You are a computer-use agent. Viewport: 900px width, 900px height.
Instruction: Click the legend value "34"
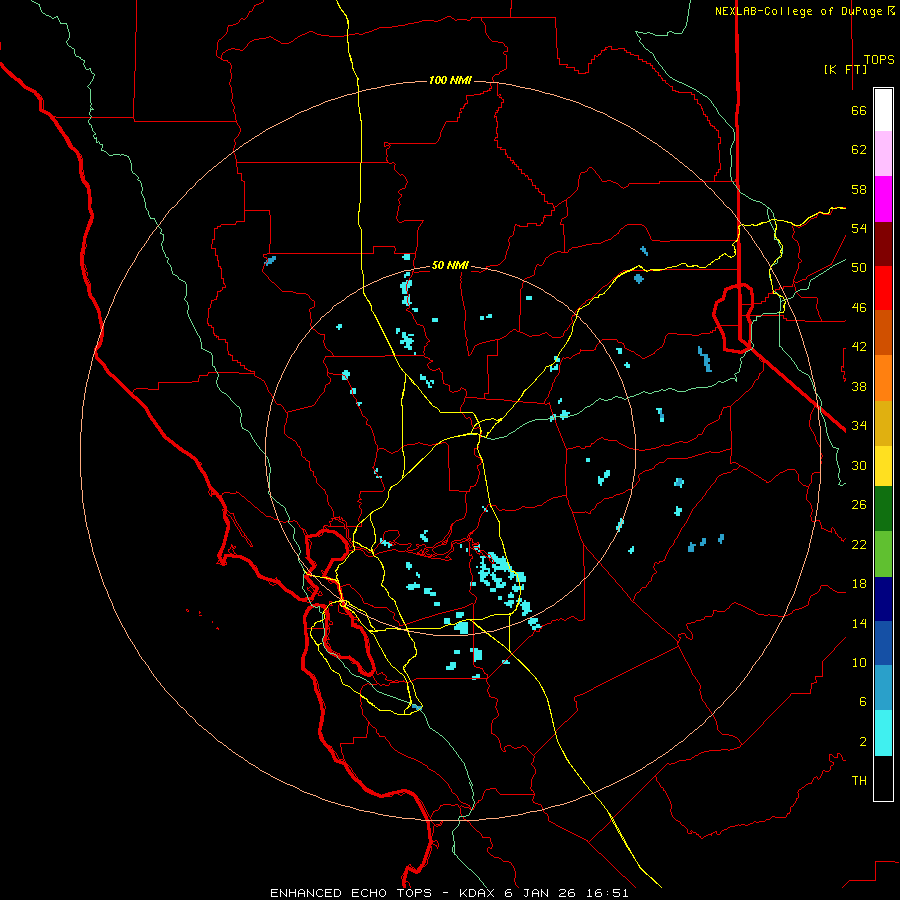tap(859, 426)
